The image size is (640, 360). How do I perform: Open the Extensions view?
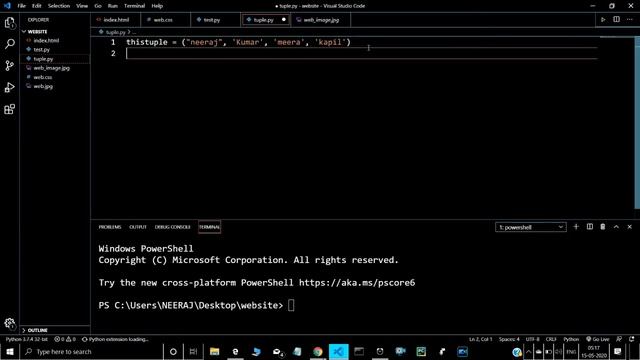point(10,109)
